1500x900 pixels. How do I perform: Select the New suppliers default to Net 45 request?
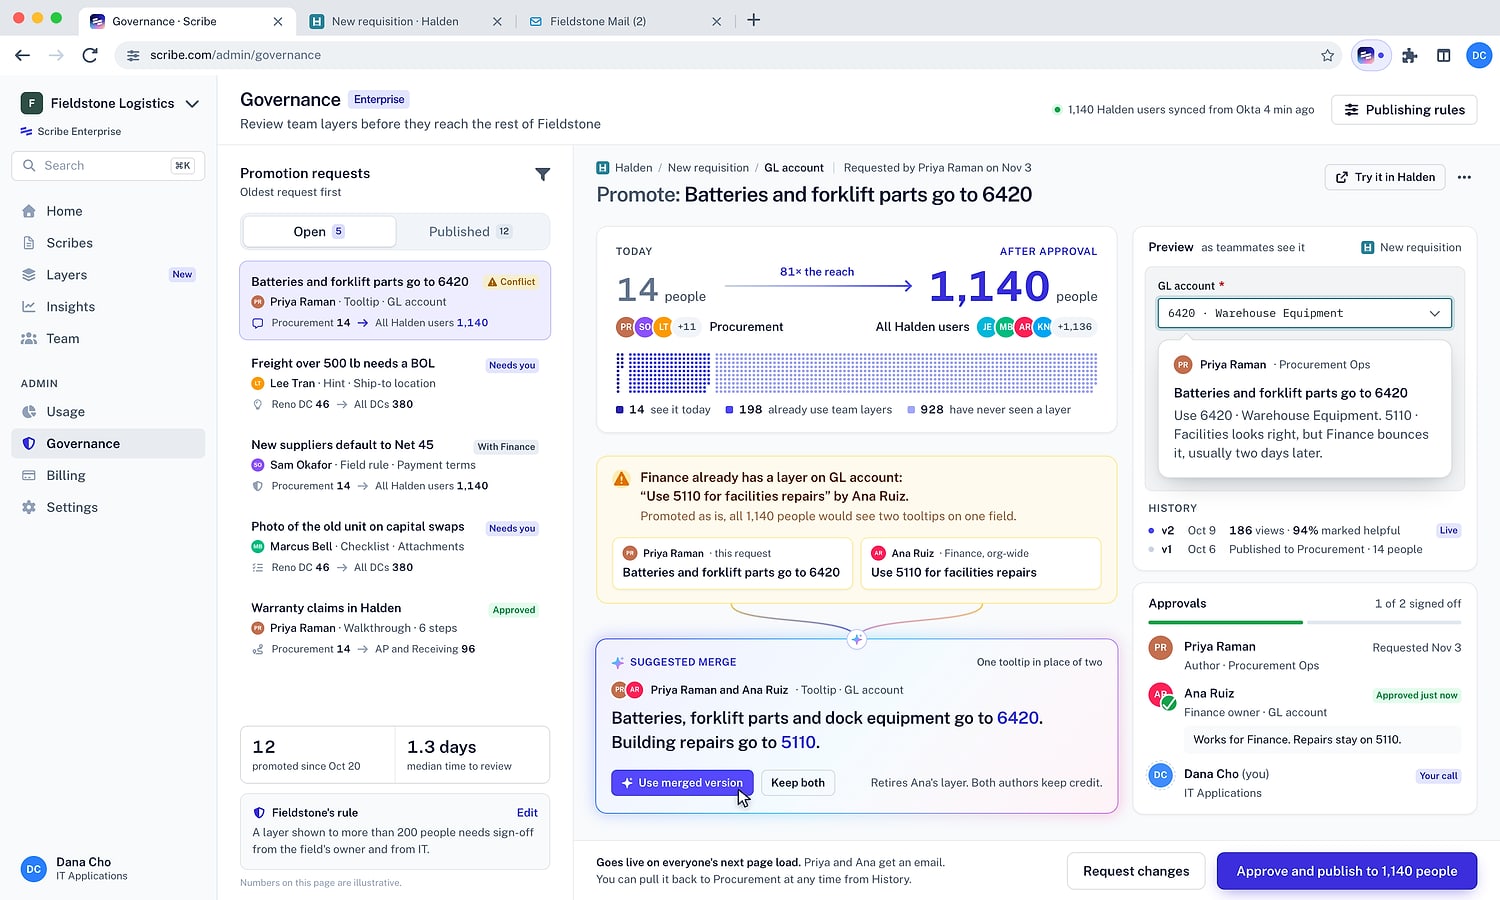pyautogui.click(x=395, y=465)
